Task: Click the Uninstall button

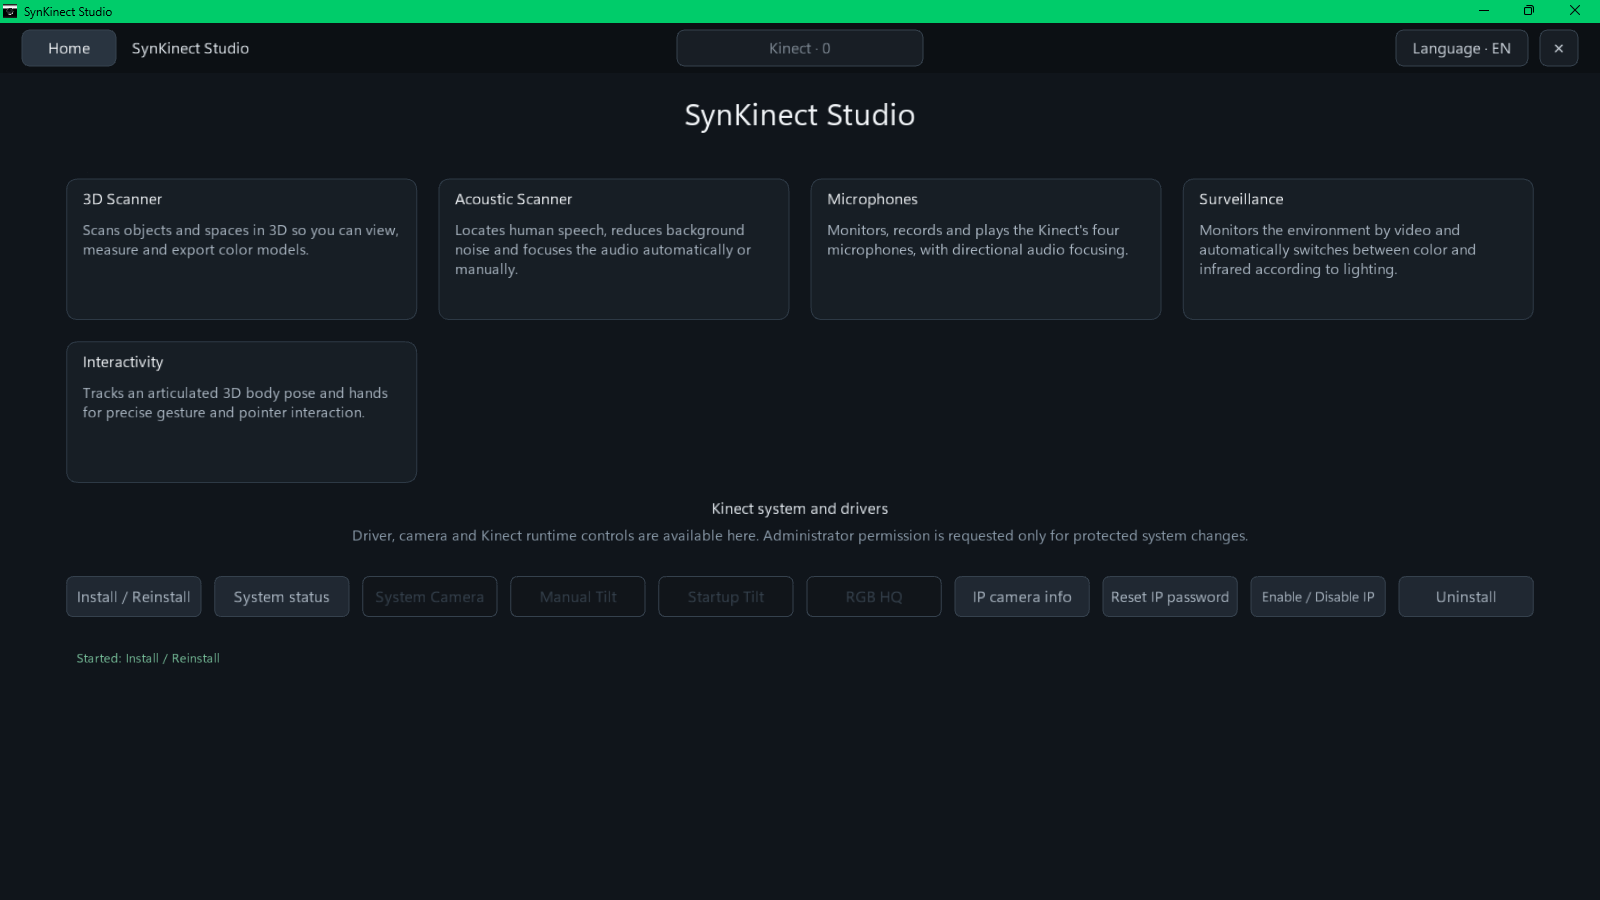Action: (x=1465, y=597)
